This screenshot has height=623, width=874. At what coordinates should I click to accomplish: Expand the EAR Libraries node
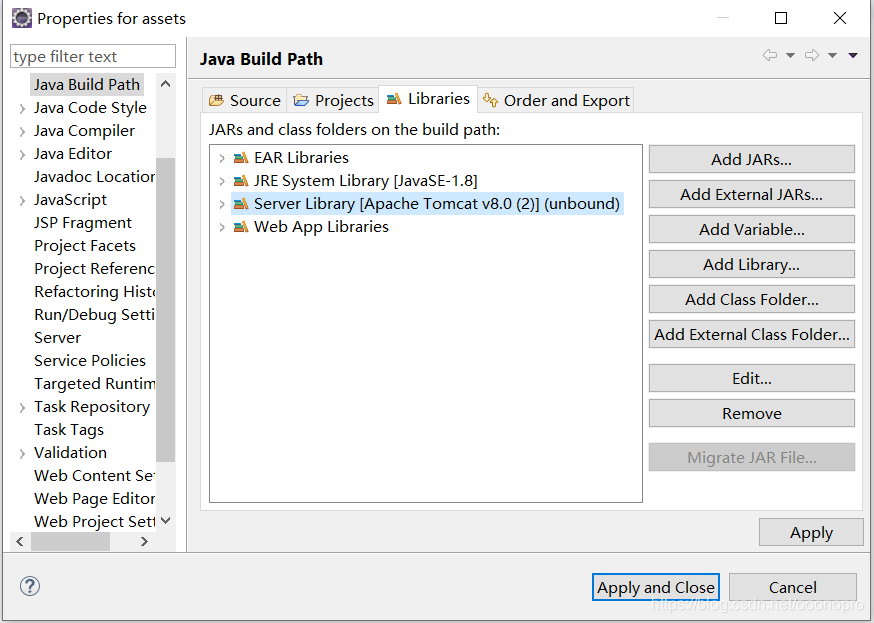click(222, 158)
